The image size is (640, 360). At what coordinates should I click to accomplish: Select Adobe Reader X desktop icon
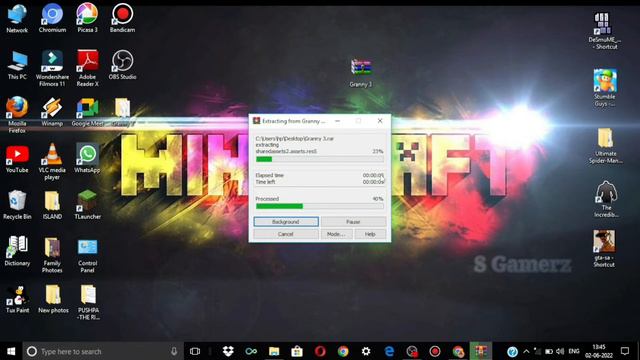[x=87, y=69]
